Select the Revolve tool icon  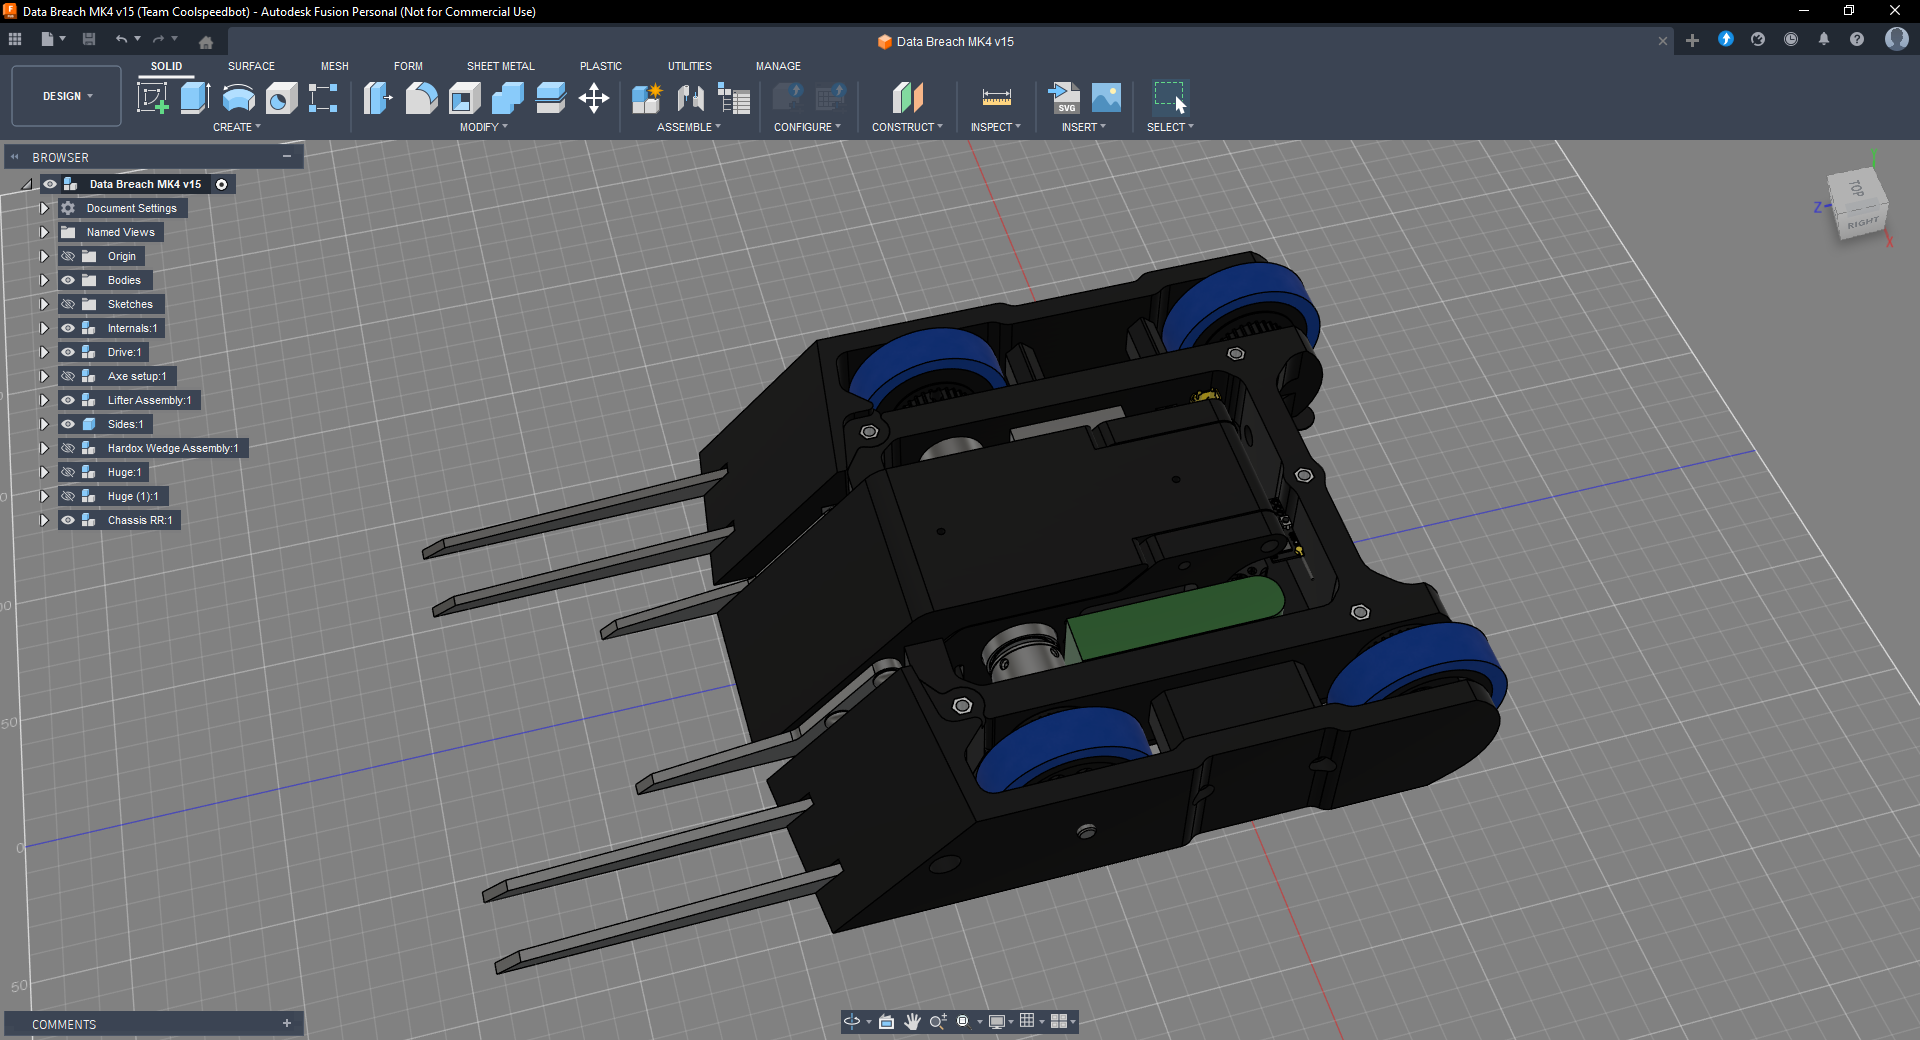coord(238,98)
